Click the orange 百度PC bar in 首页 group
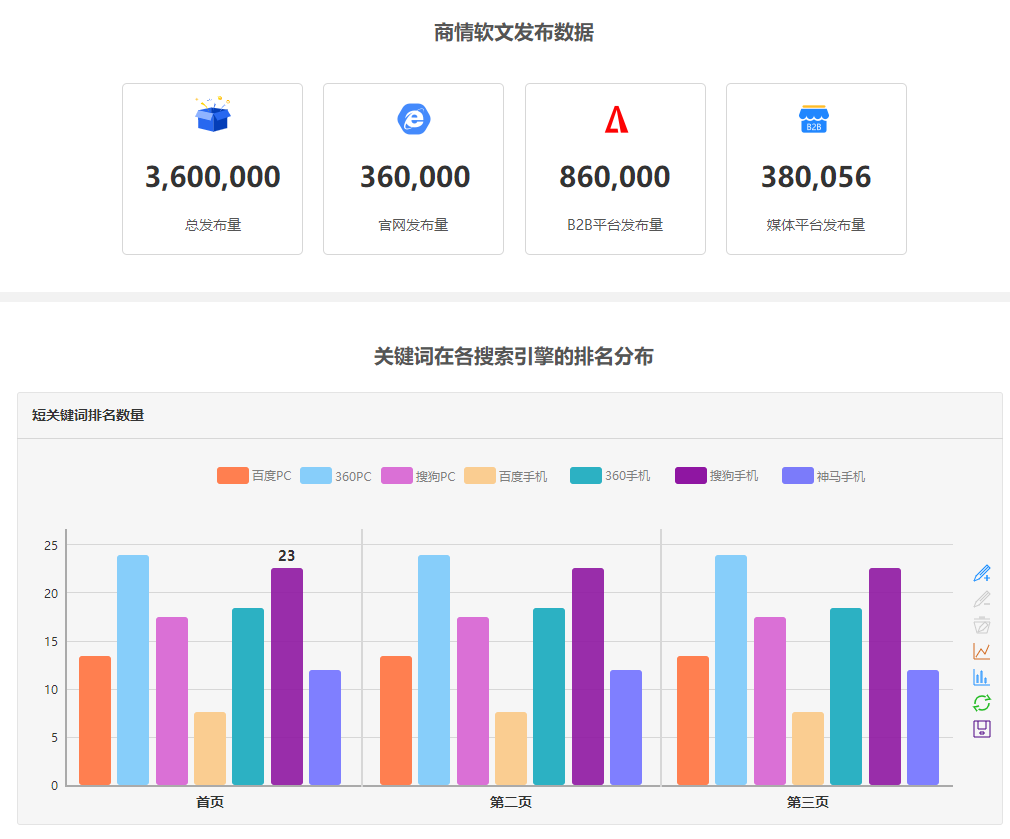 click(95, 721)
